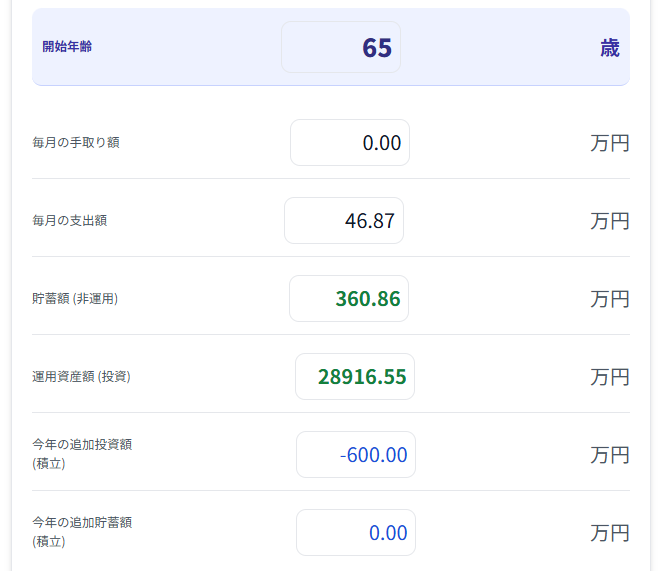This screenshot has height=571, width=664.
Task: Focus the 今年の追加貯蓄額 field showing 0.00
Action: coord(356,532)
